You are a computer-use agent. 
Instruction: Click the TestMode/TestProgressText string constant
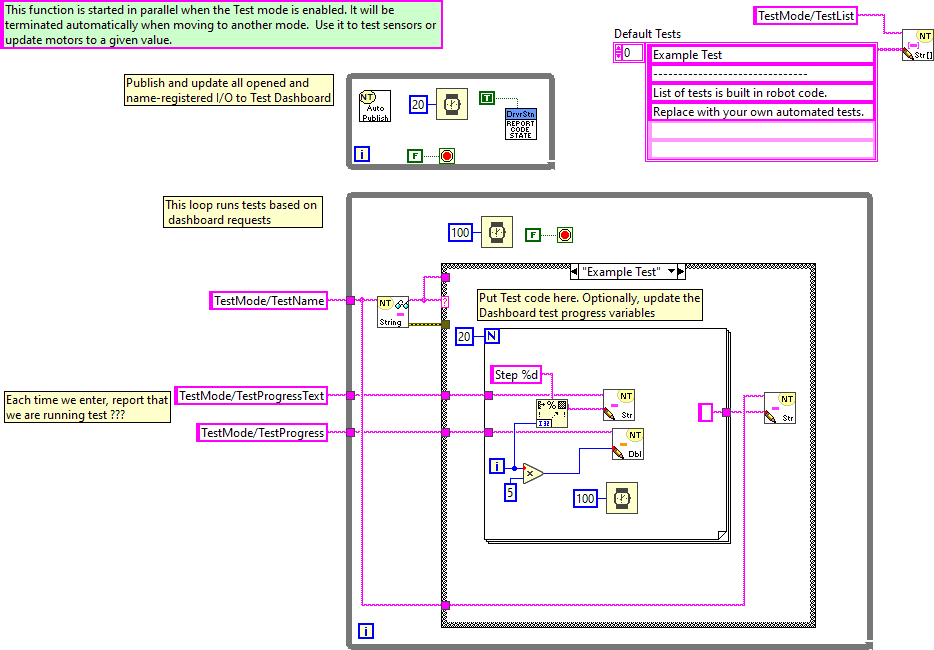pyautogui.click(x=252, y=396)
